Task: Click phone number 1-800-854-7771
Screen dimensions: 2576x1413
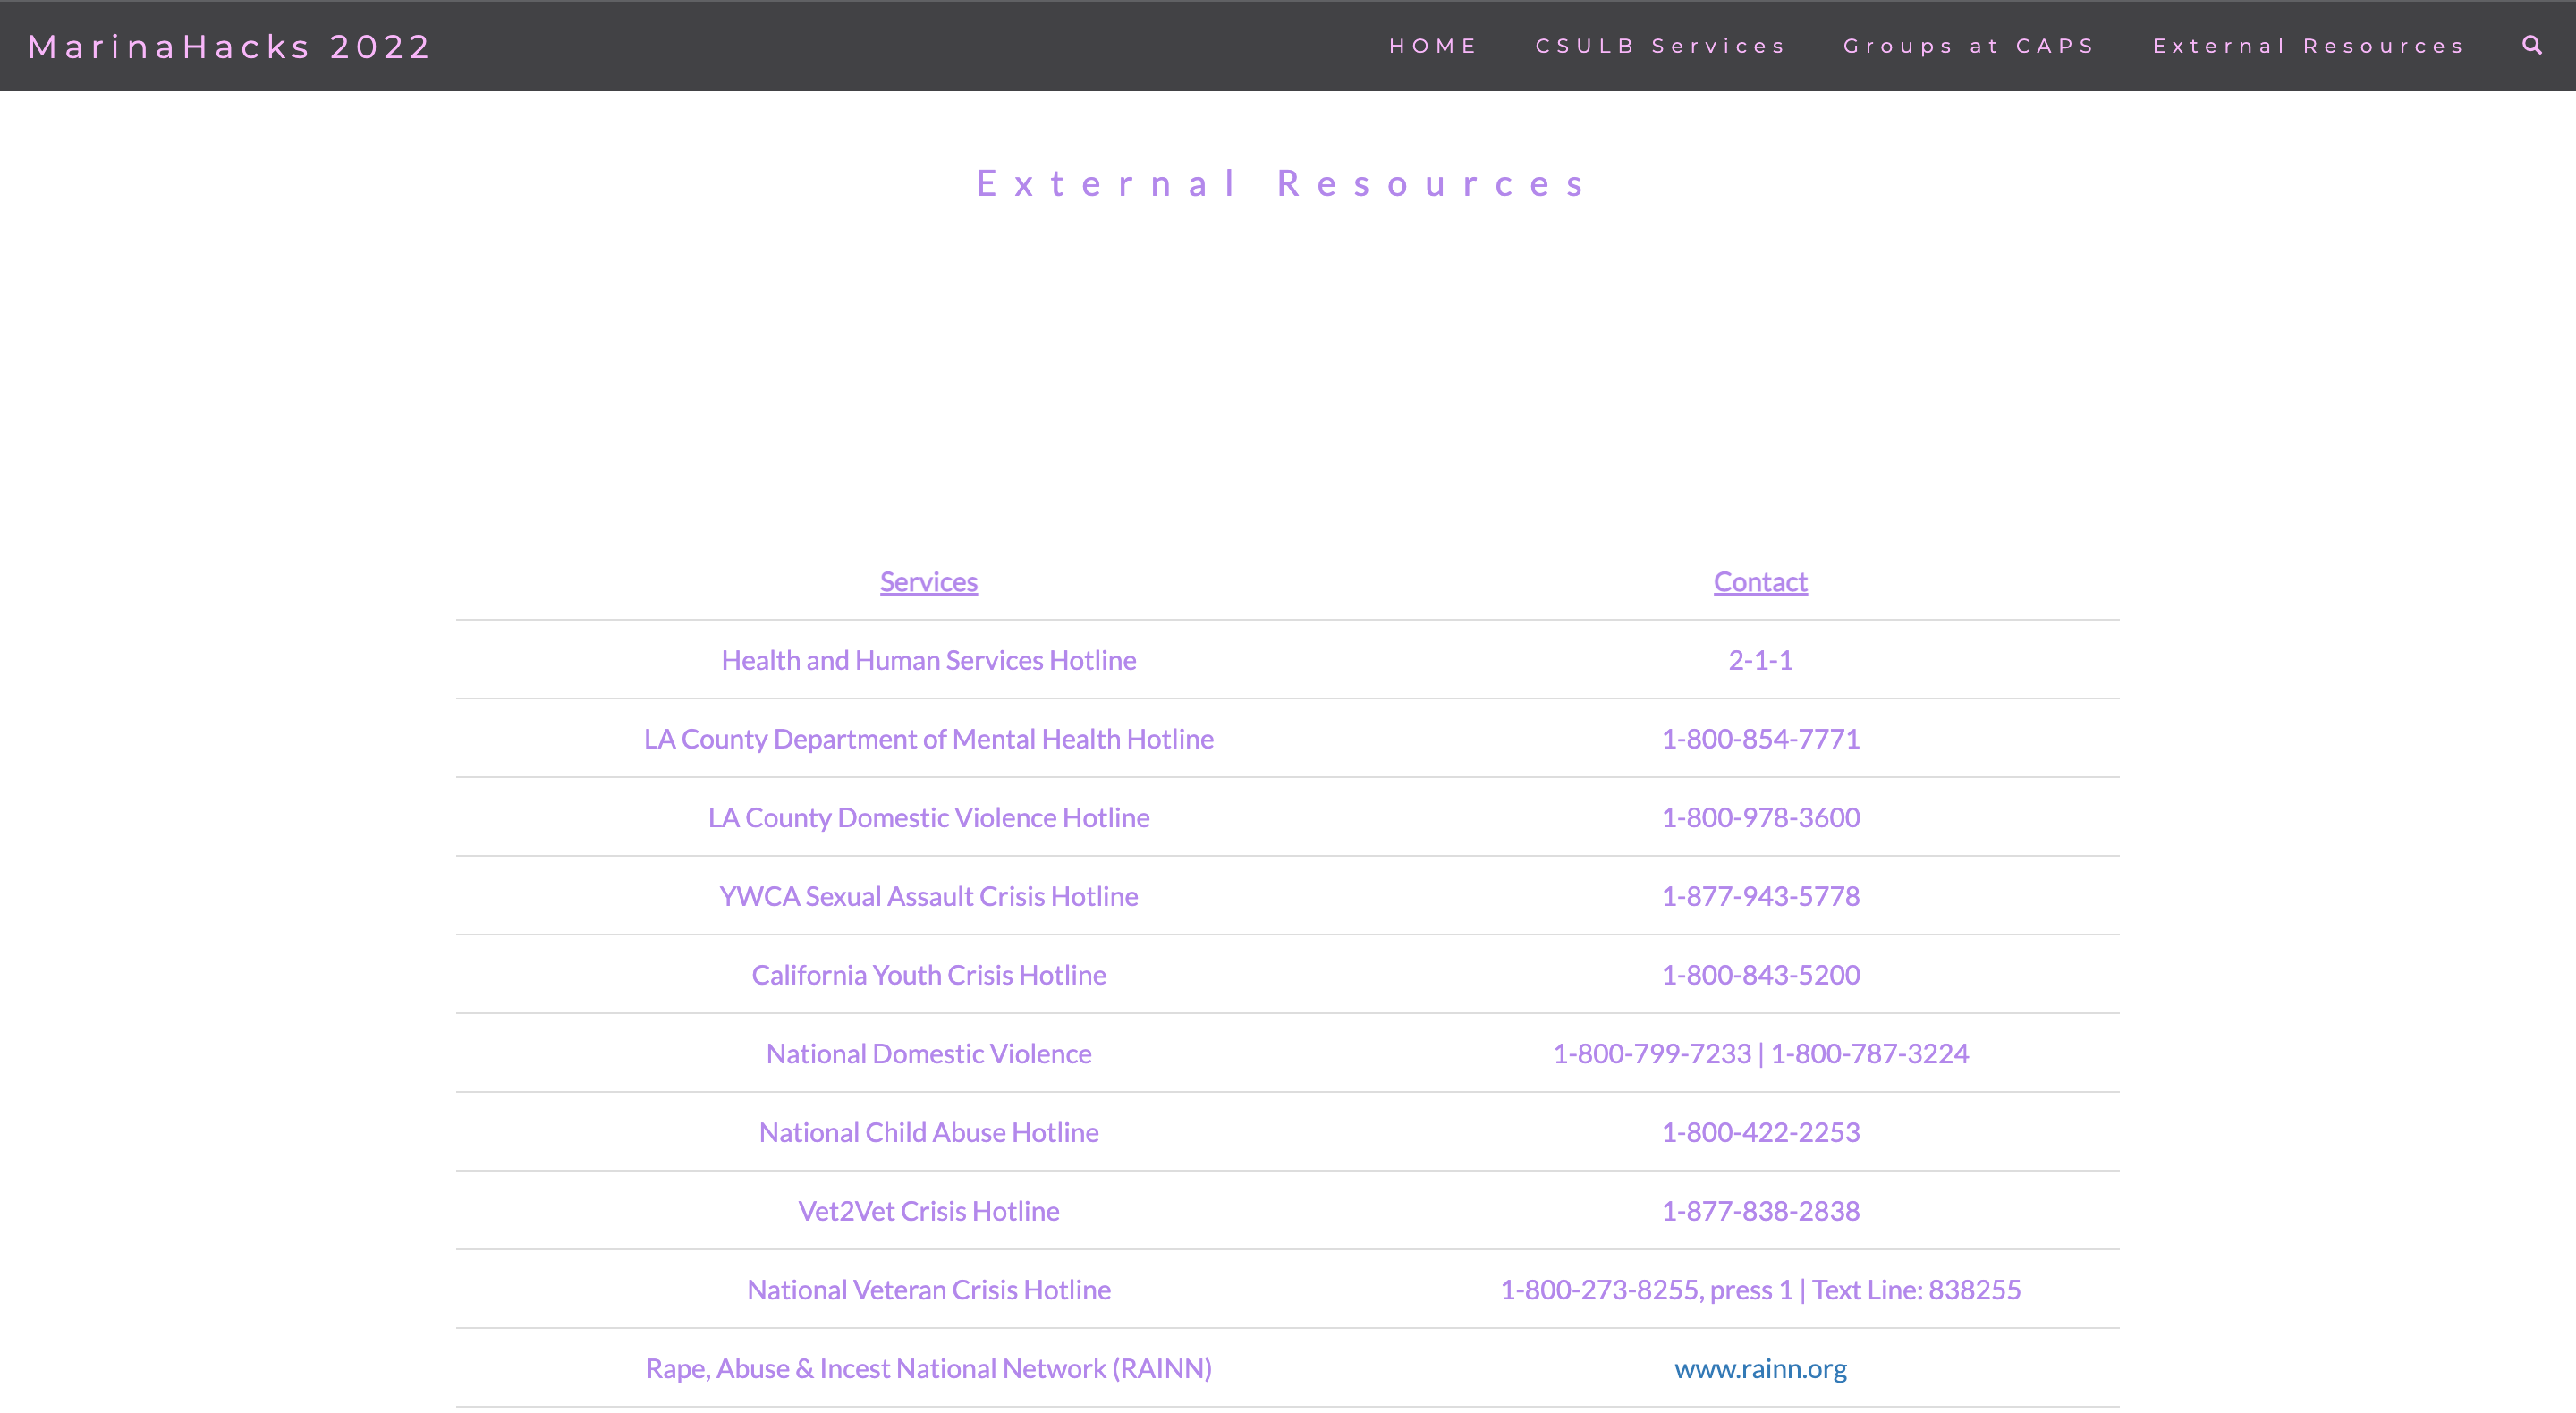Action: tap(1760, 739)
